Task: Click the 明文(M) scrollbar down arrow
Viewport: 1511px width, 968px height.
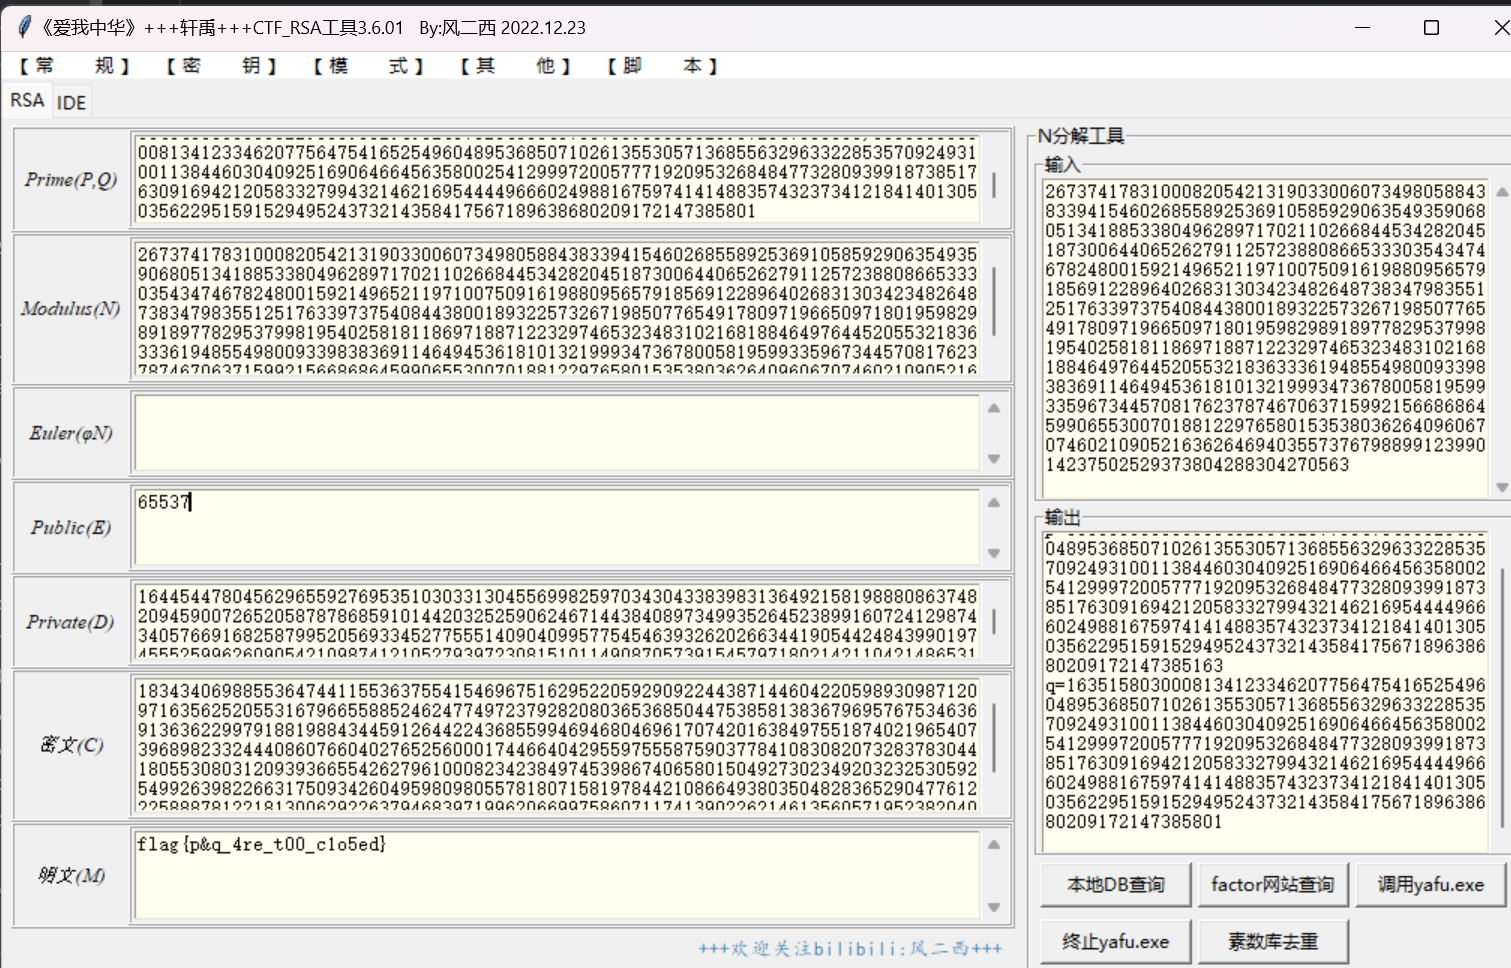Action: [994, 907]
